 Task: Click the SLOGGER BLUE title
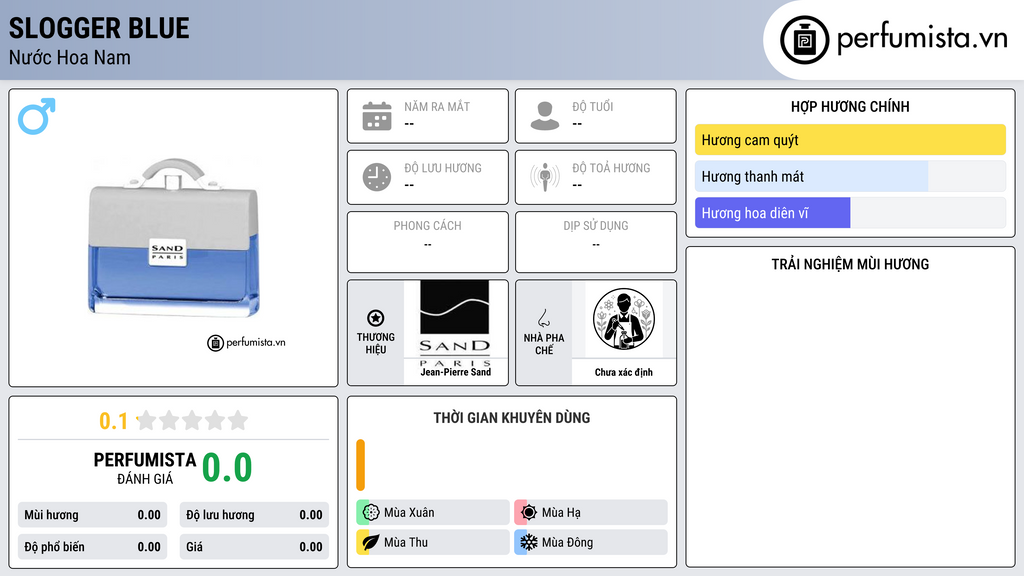click(x=99, y=29)
